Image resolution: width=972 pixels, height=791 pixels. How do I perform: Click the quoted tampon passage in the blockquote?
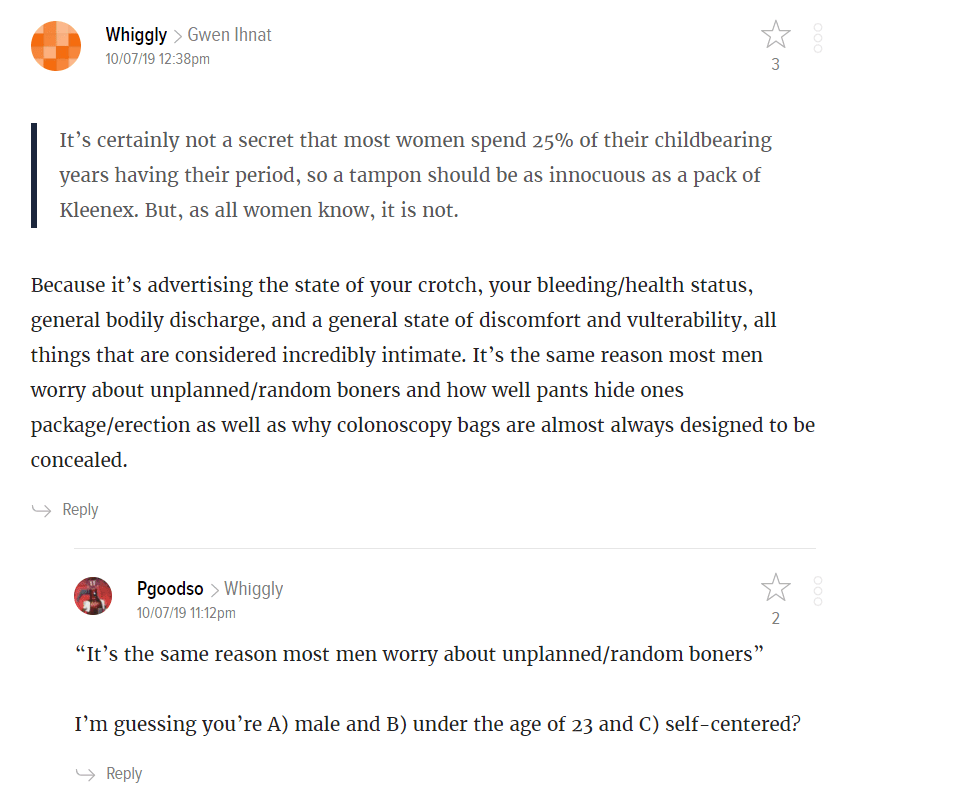415,175
